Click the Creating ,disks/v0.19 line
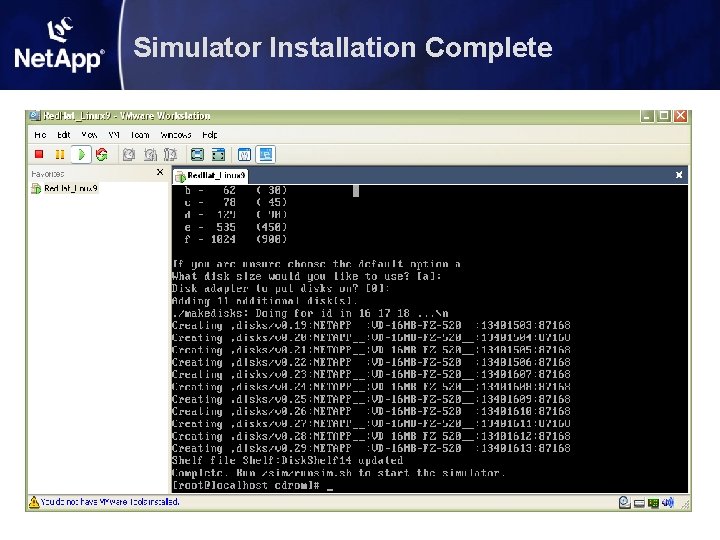 371,326
